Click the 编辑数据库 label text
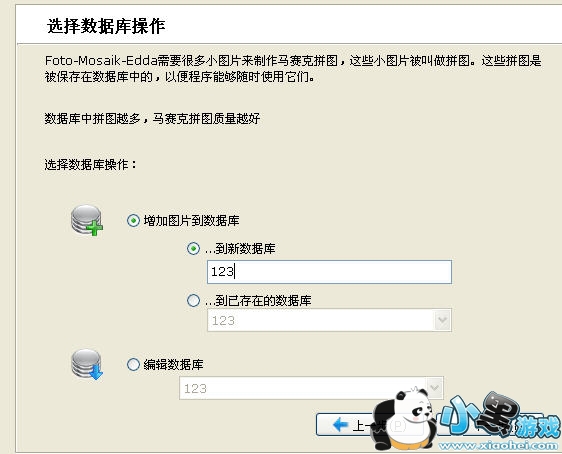 point(173,364)
